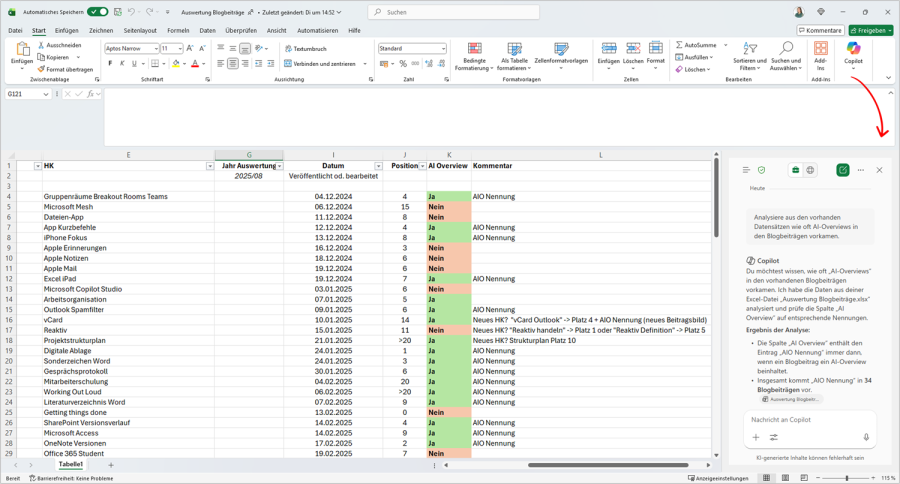The width and height of the screenshot is (900, 484).
Task: Click AutoSumme button
Action: coord(696,45)
